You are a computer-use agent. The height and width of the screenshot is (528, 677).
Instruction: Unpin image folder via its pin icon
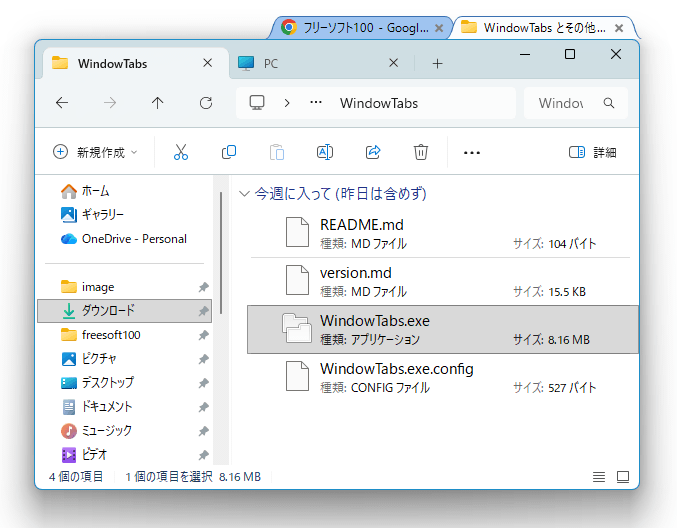pyautogui.click(x=203, y=287)
